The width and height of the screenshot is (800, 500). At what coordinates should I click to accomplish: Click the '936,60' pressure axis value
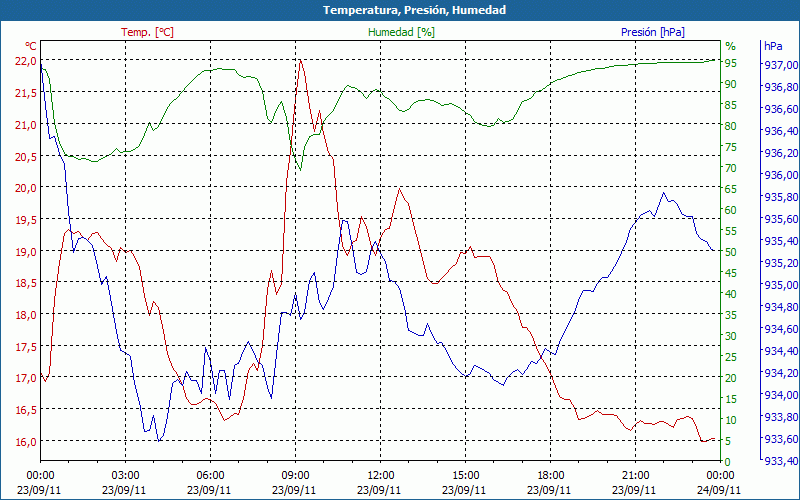click(781, 109)
